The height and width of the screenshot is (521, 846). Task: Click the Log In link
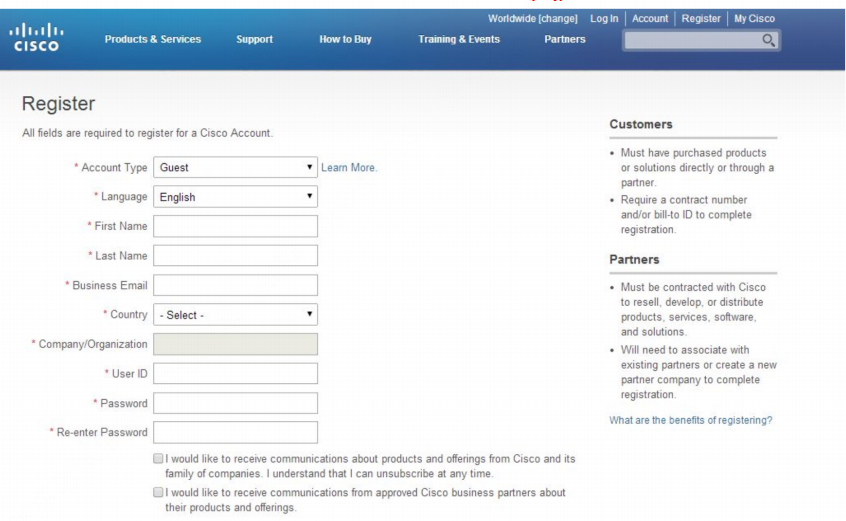pos(604,18)
